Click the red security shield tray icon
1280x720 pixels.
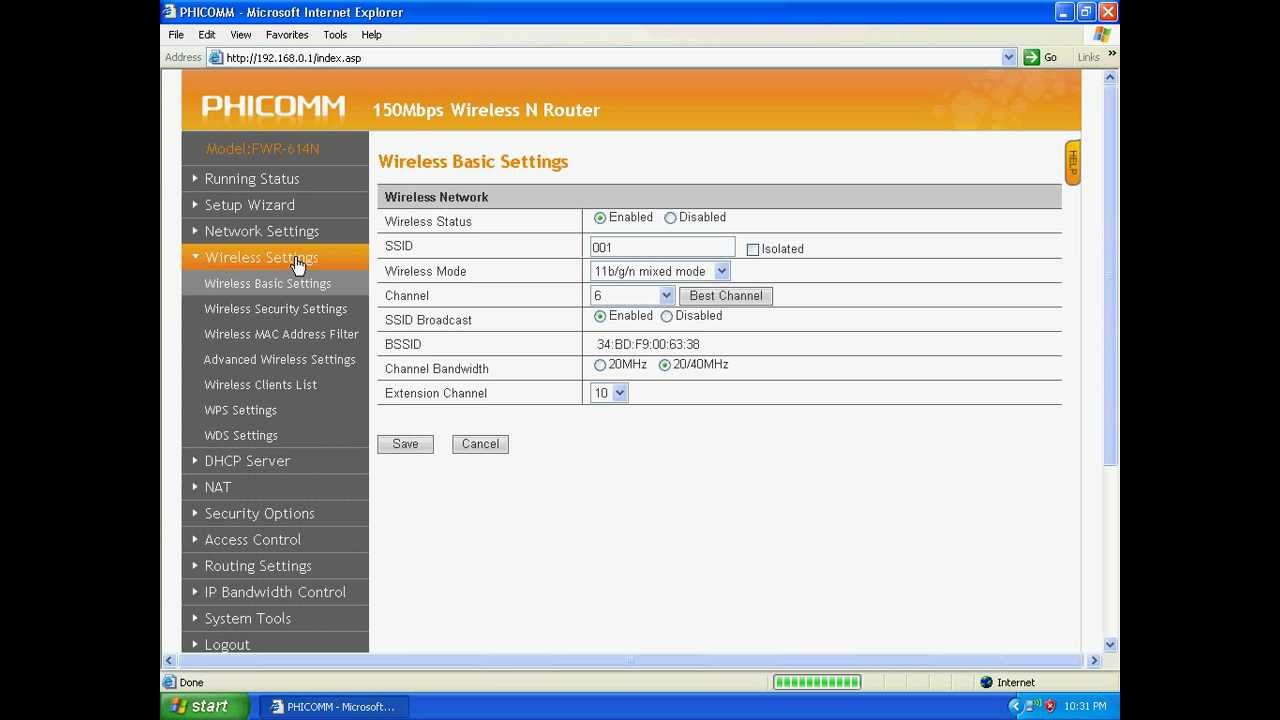click(x=1049, y=706)
